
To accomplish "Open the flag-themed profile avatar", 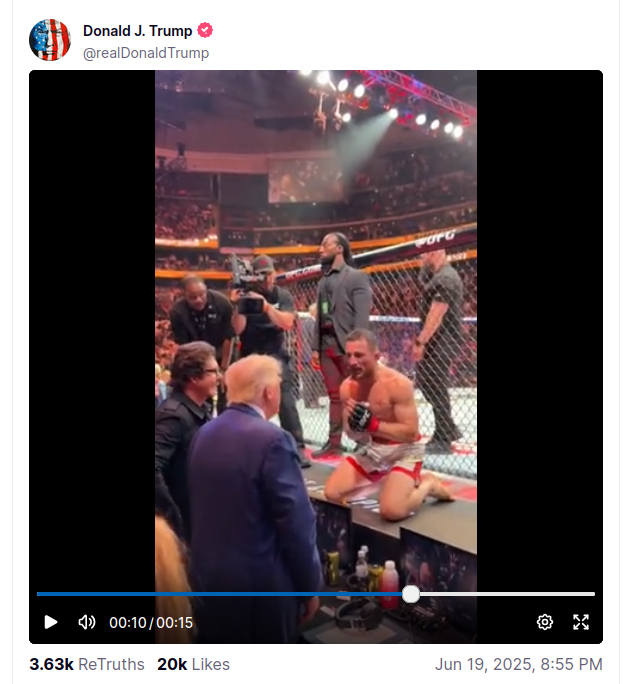I will coord(50,40).
